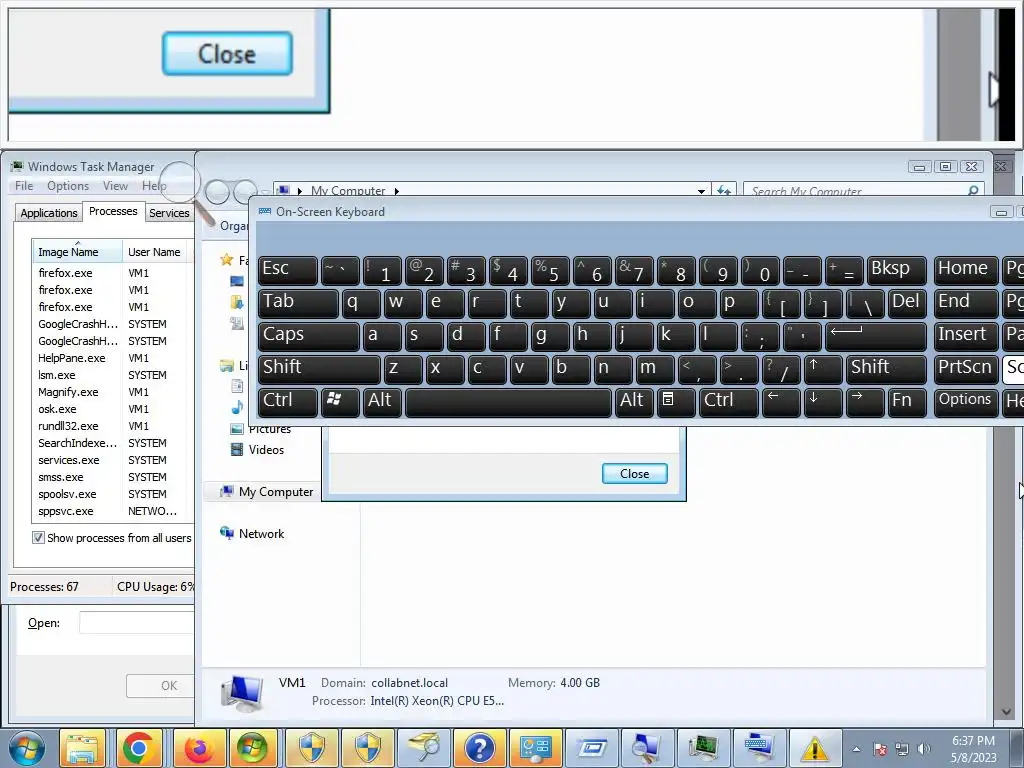Image resolution: width=1024 pixels, height=768 pixels.
Task: Click the search magnifier in Explorer search box
Action: pyautogui.click(x=973, y=191)
